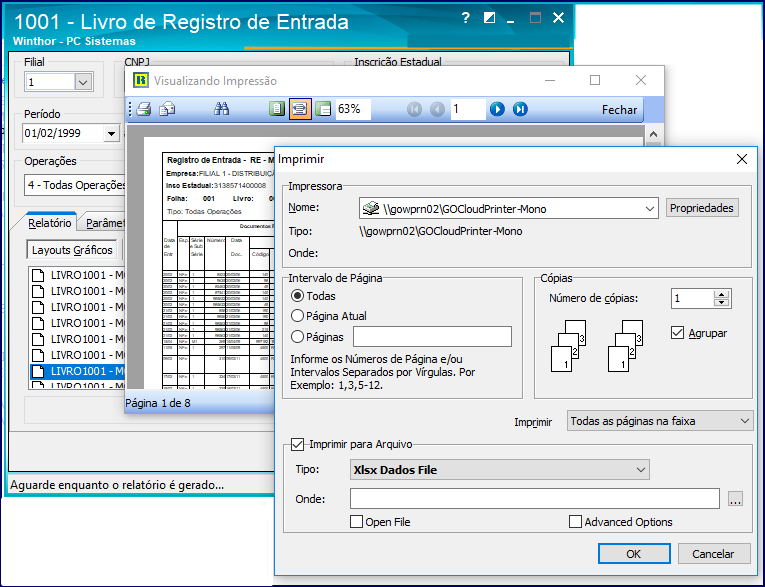Click the Propriedades button
The width and height of the screenshot is (765, 587).
pyautogui.click(x=702, y=208)
